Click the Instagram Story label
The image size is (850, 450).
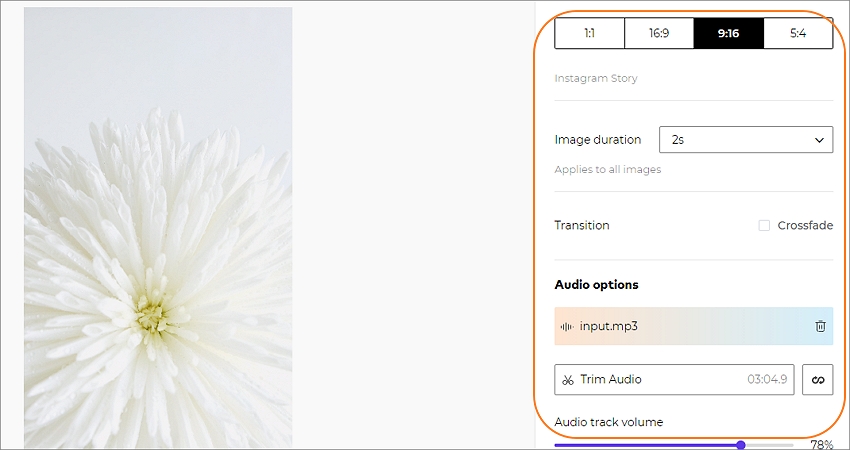596,78
